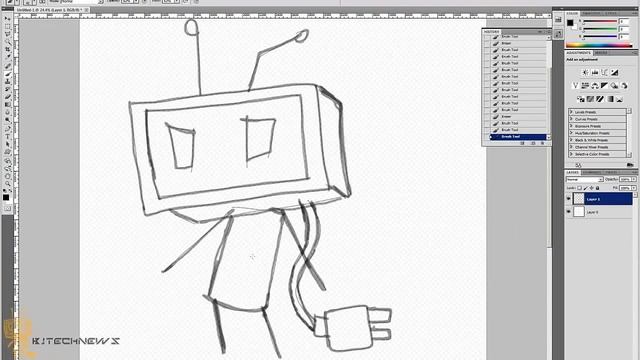
Task: Add an Invert adjustment
Action: tap(581, 99)
